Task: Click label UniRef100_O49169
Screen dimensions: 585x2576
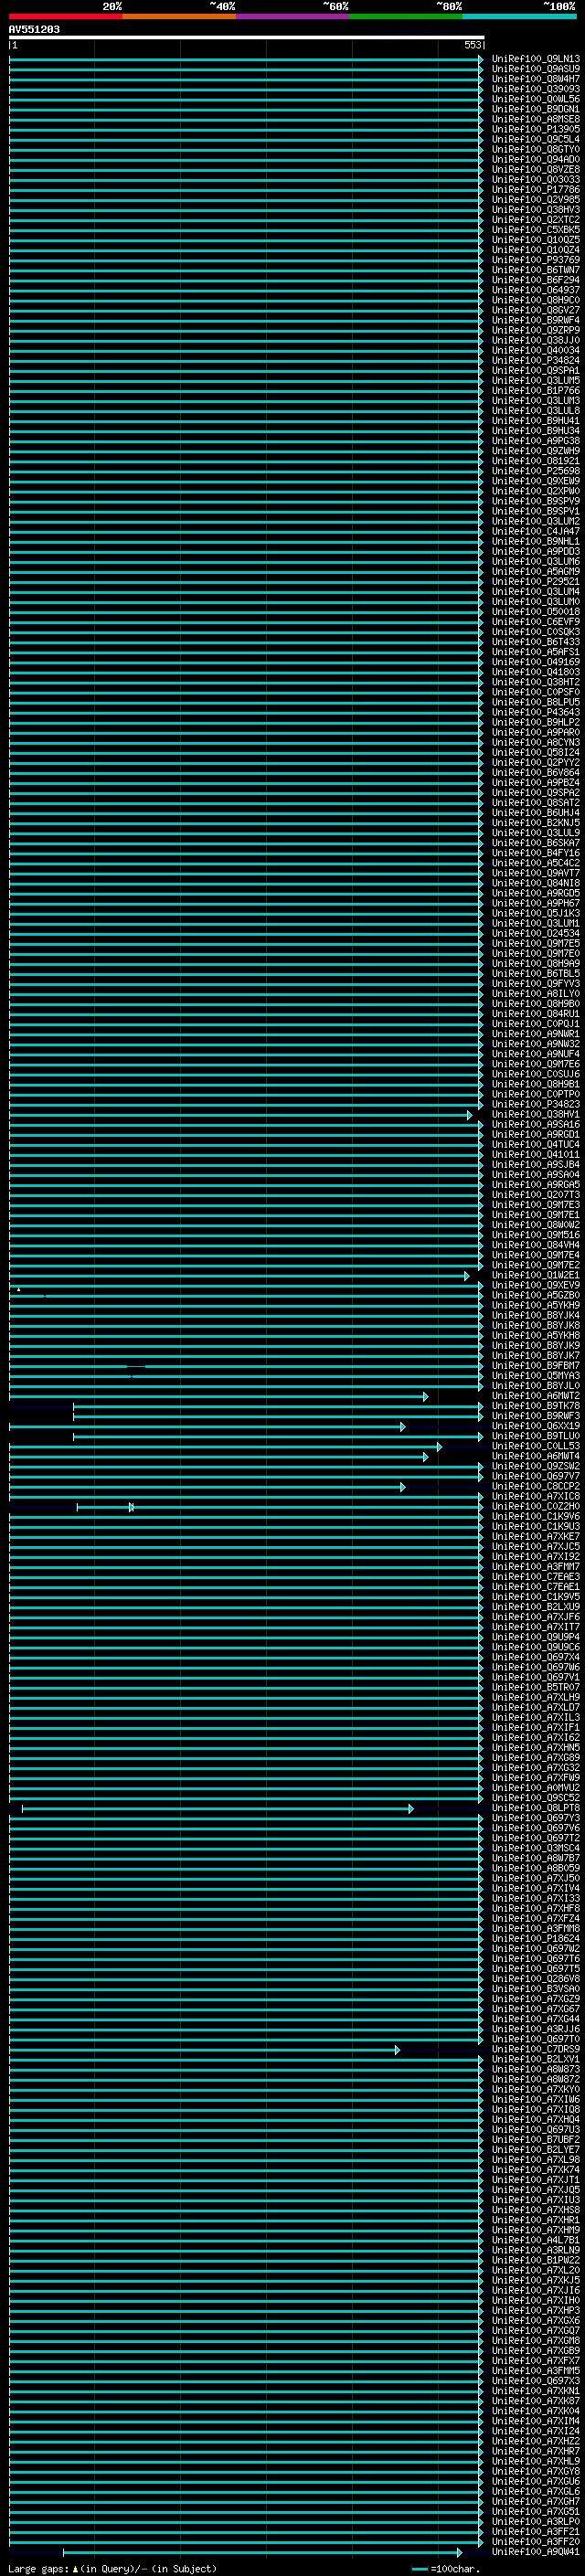Action: 536,662
